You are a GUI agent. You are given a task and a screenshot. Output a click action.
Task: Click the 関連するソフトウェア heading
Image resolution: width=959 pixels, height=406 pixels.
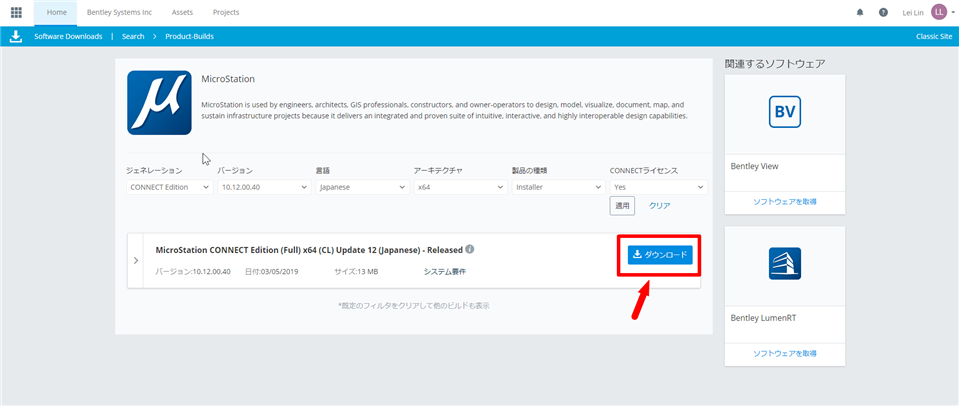click(x=775, y=64)
